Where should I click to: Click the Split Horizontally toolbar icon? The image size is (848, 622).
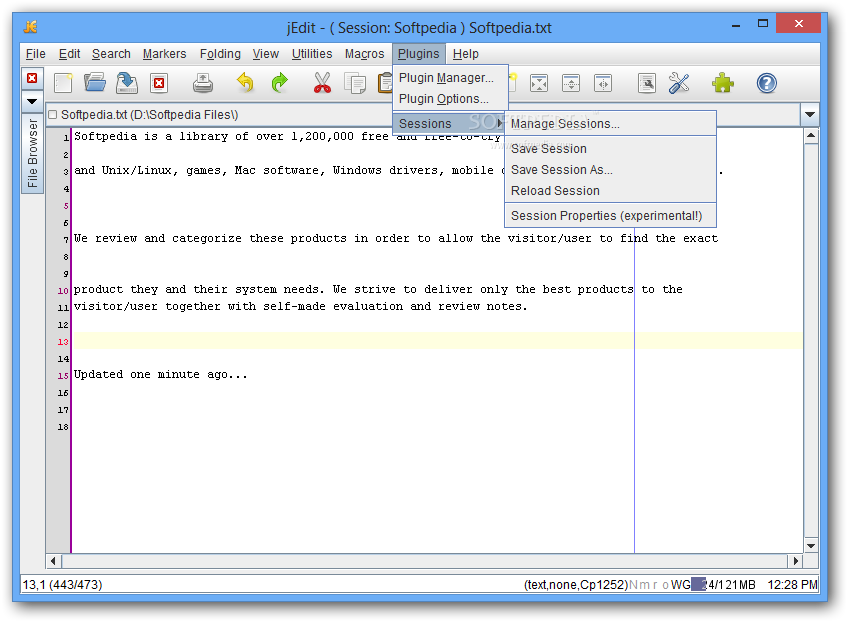(571, 83)
